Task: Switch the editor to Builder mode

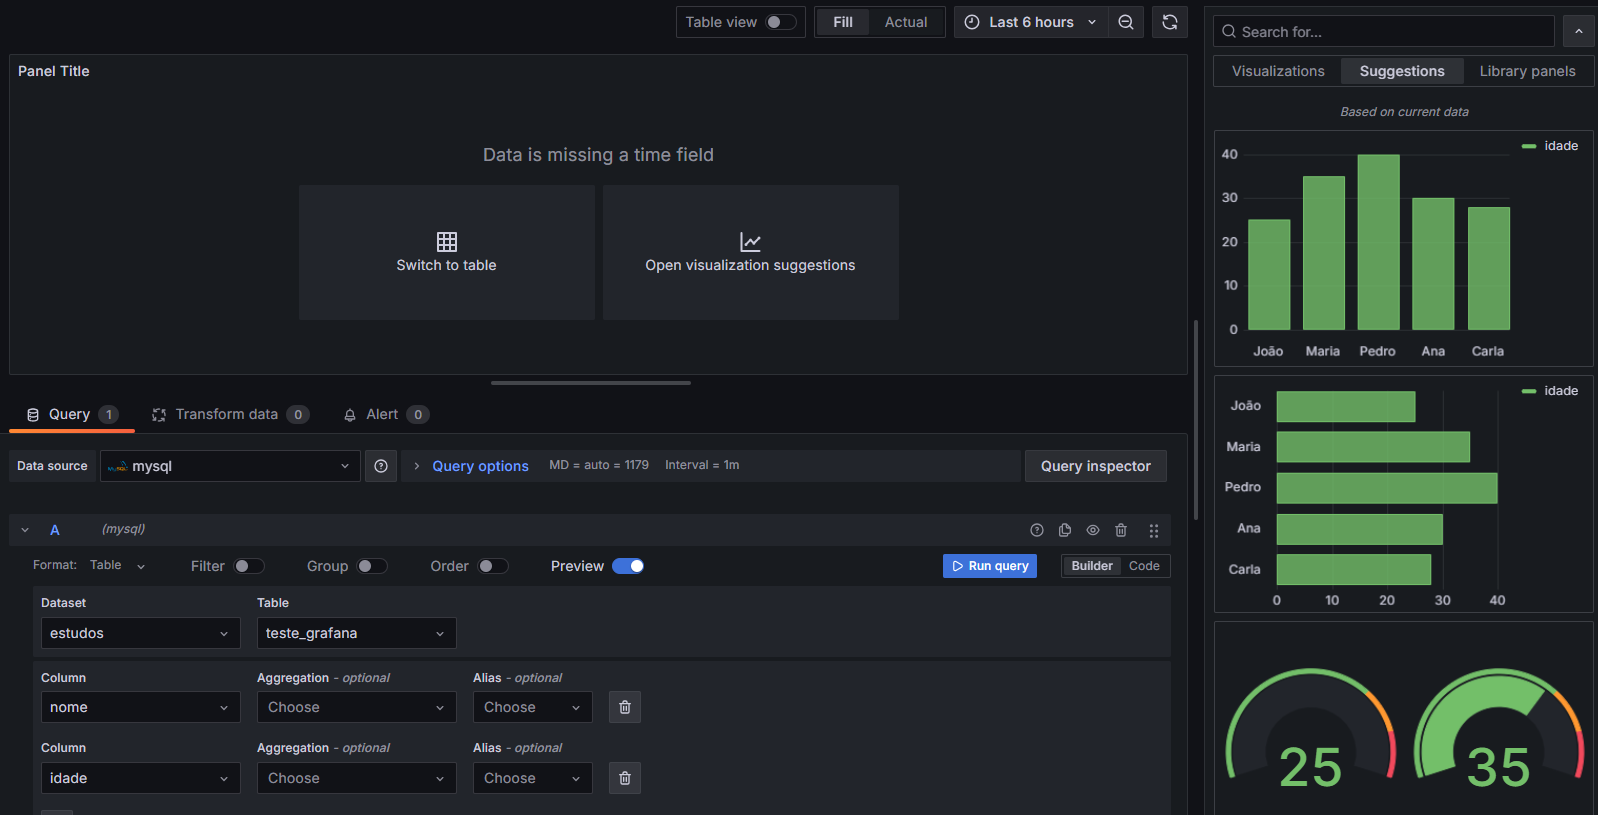Action: pos(1092,566)
